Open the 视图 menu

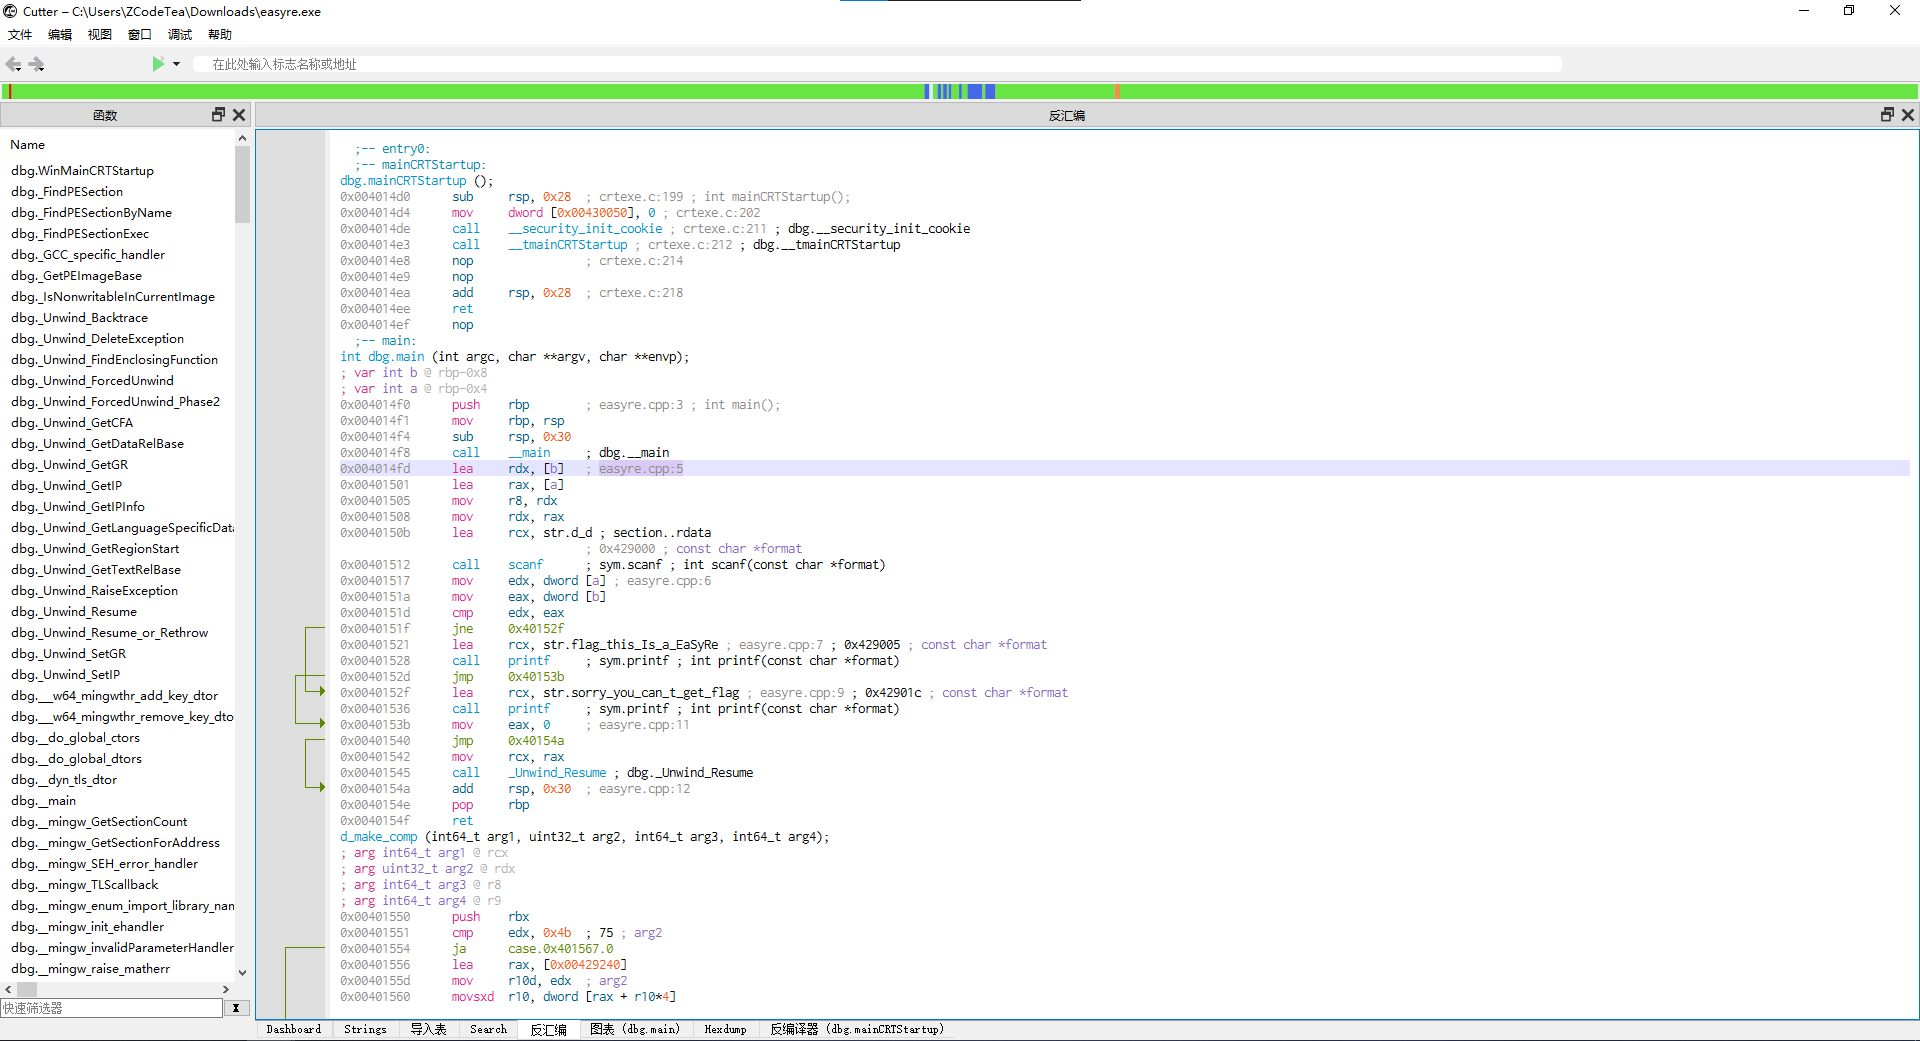tap(100, 35)
